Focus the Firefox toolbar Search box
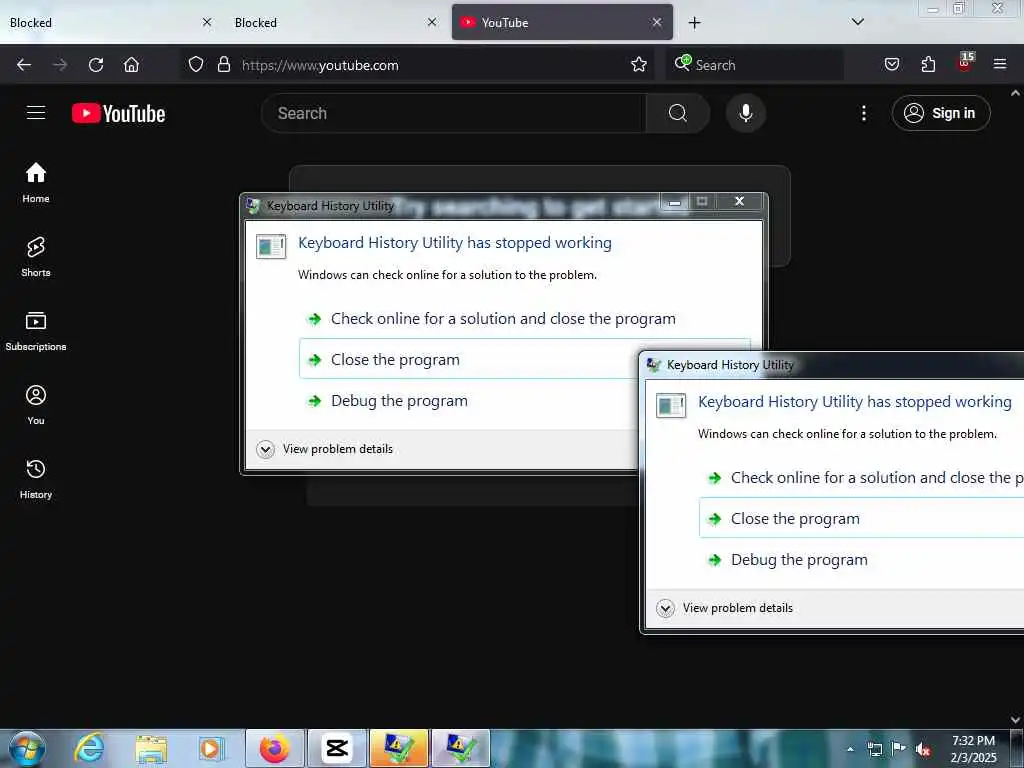The width and height of the screenshot is (1024, 768). click(754, 65)
